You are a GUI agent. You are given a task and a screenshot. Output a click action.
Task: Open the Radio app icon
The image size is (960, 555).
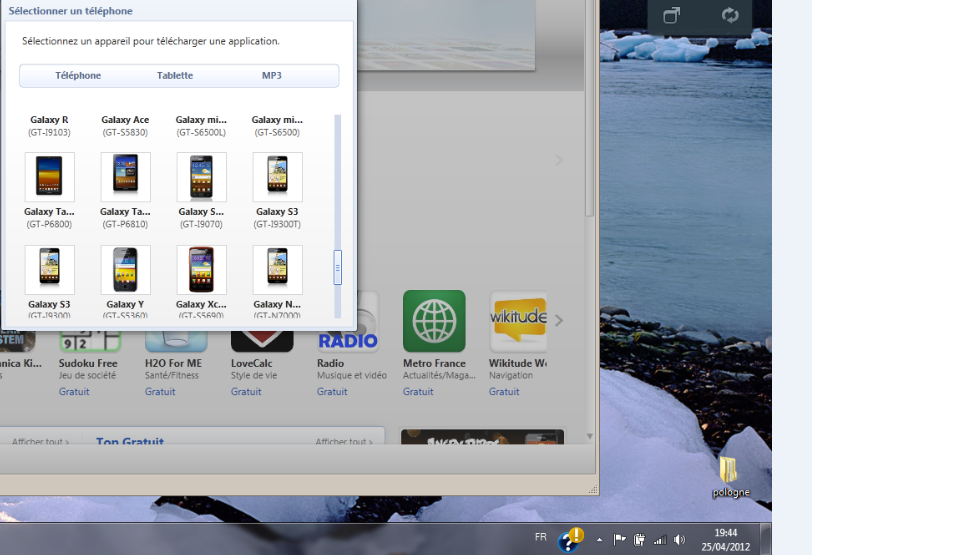[x=348, y=341]
